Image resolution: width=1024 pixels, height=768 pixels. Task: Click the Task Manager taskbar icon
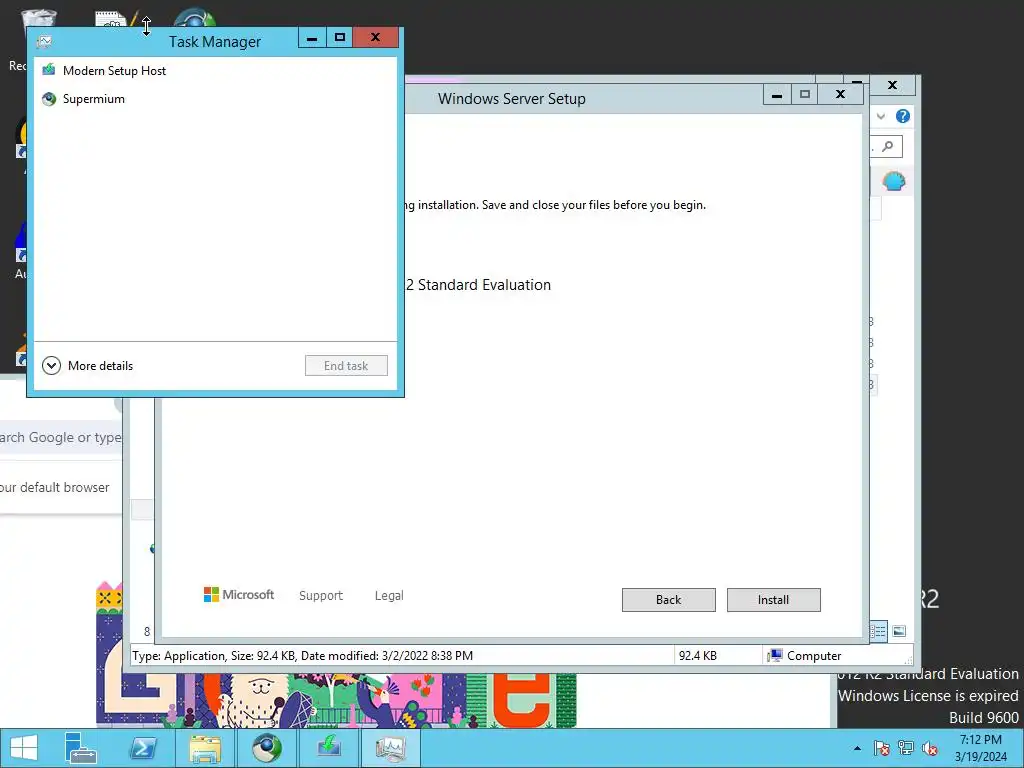(390, 748)
